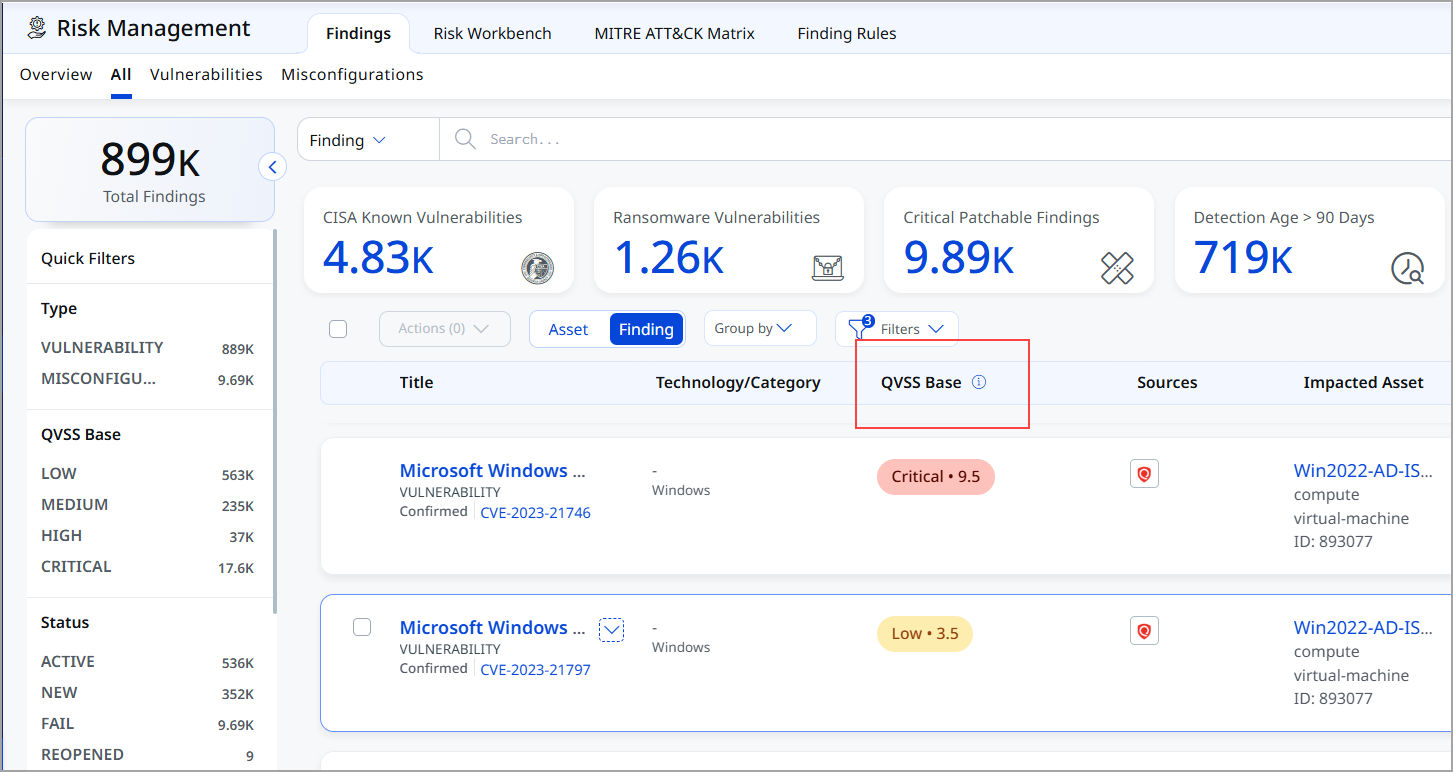The width and height of the screenshot is (1453, 772).
Task: Click the QVSS Base info icon
Action: coord(979,382)
